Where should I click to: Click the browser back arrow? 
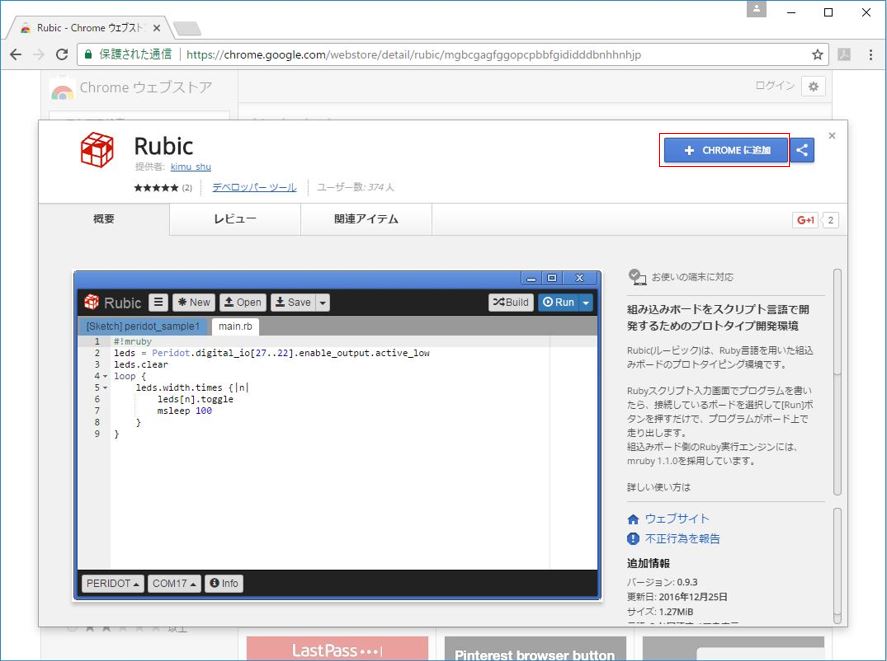click(x=16, y=54)
